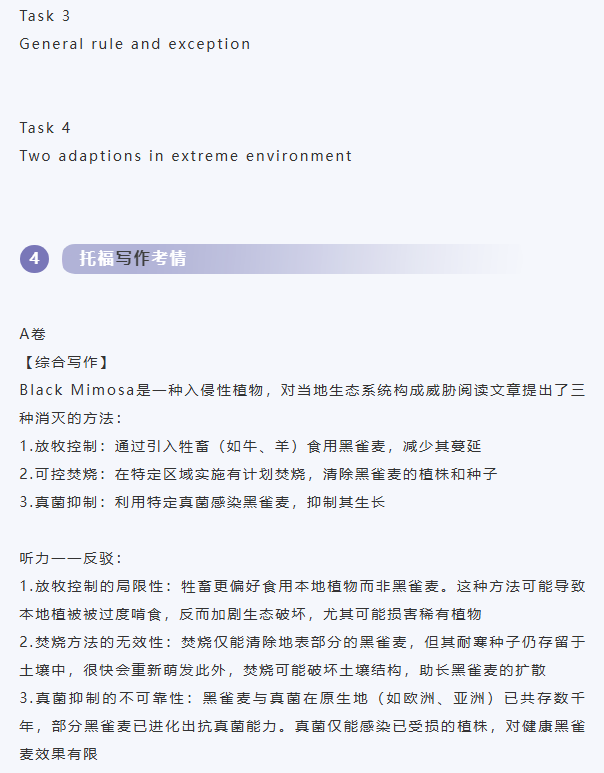Click the 3.真菌抑制的不可靠性 rebuttal line
The height and width of the screenshot is (773, 604).
(x=302, y=698)
